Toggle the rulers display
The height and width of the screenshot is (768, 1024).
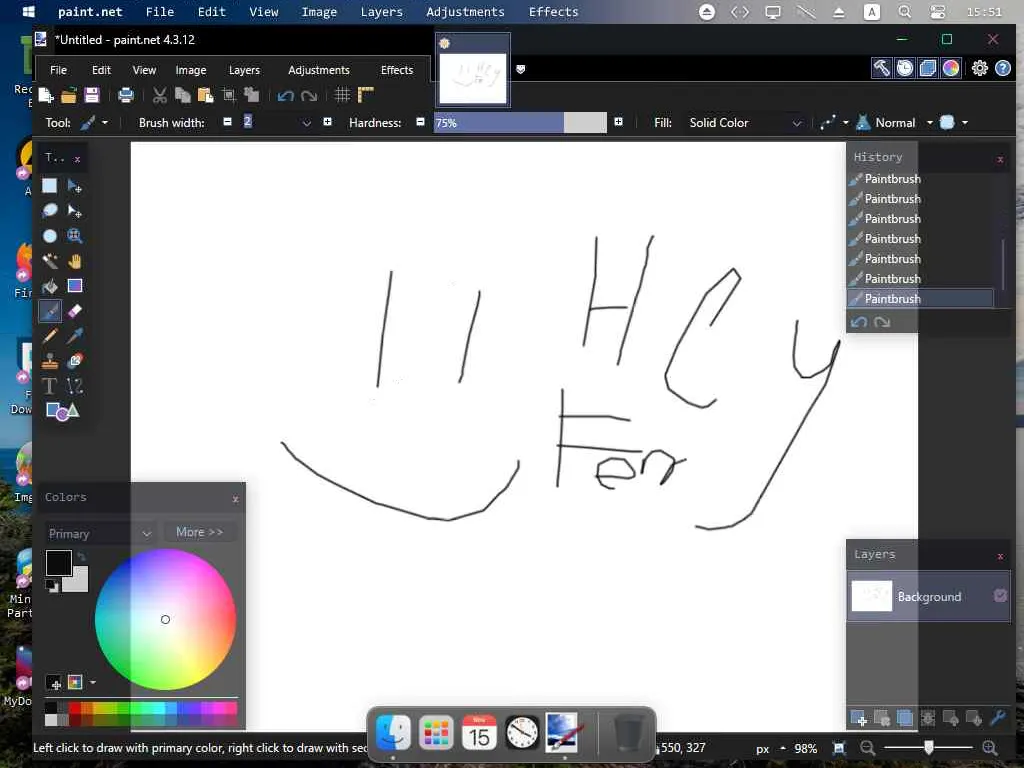coord(366,95)
